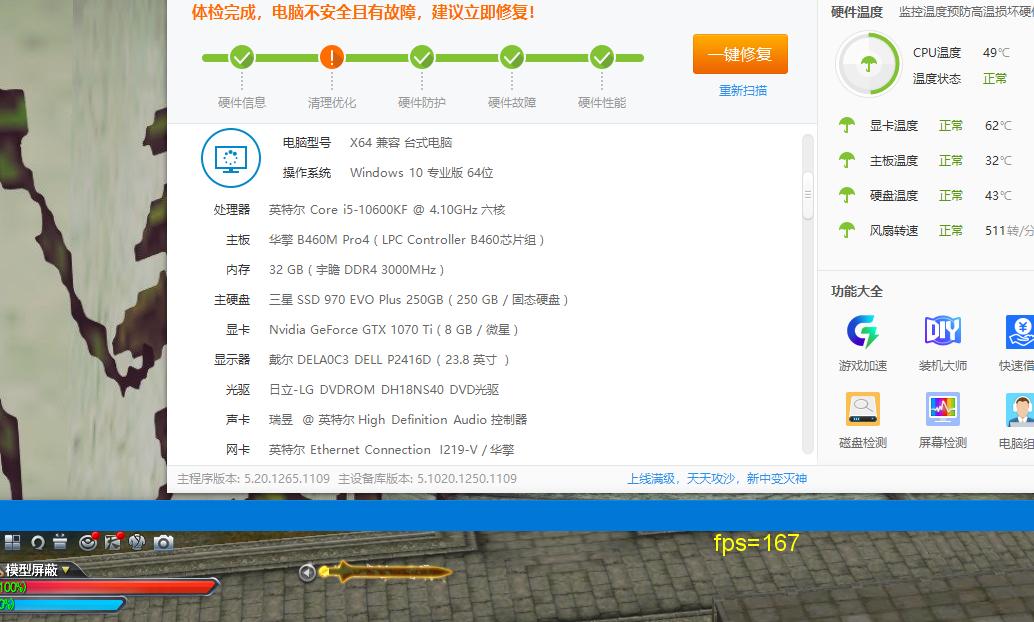This screenshot has width=1034, height=622.
Task: Click the game refresh arrow icon
Action: point(38,542)
